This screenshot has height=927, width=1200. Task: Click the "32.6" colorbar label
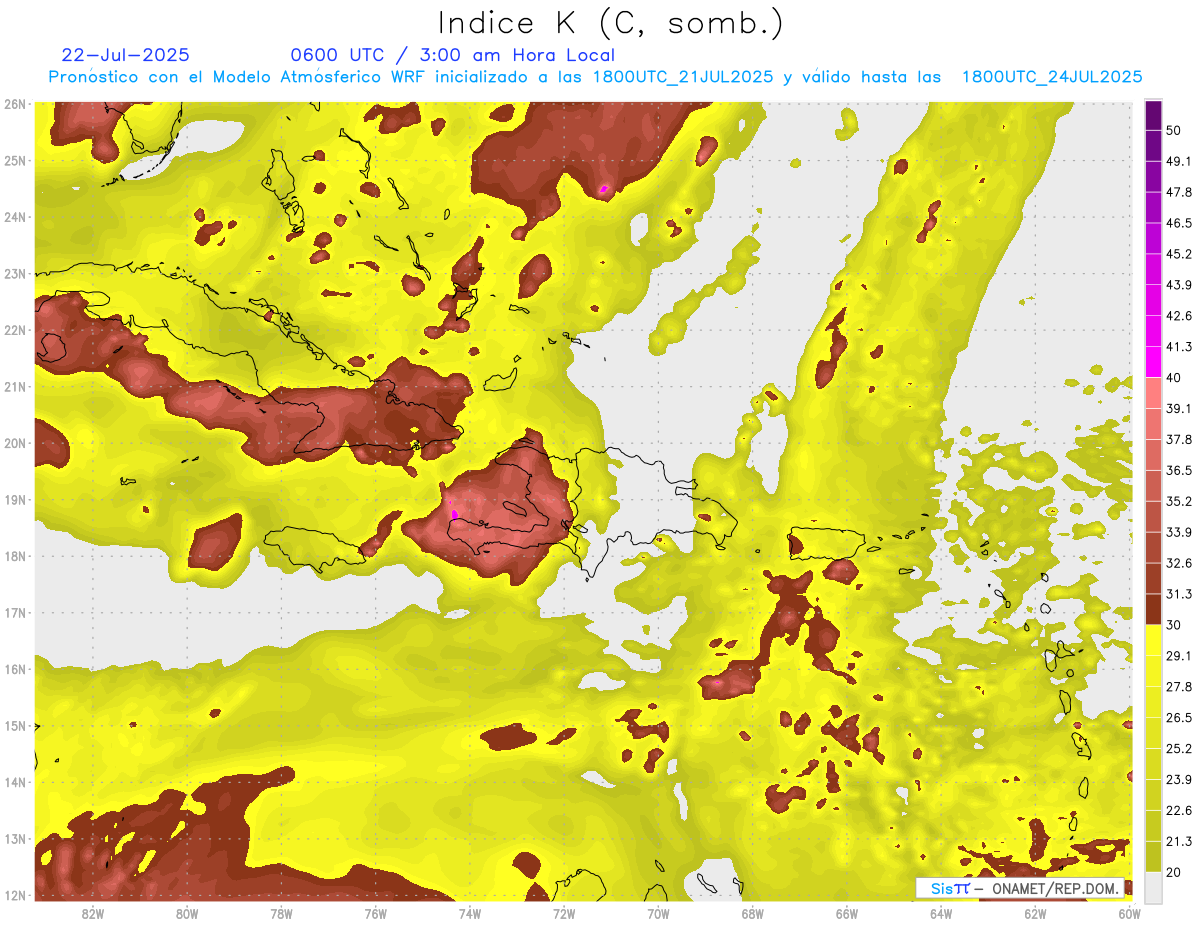click(1179, 563)
